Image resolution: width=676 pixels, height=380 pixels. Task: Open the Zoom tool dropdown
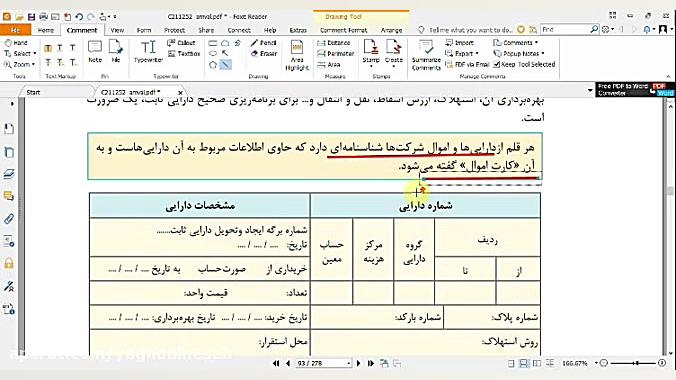coord(19,64)
